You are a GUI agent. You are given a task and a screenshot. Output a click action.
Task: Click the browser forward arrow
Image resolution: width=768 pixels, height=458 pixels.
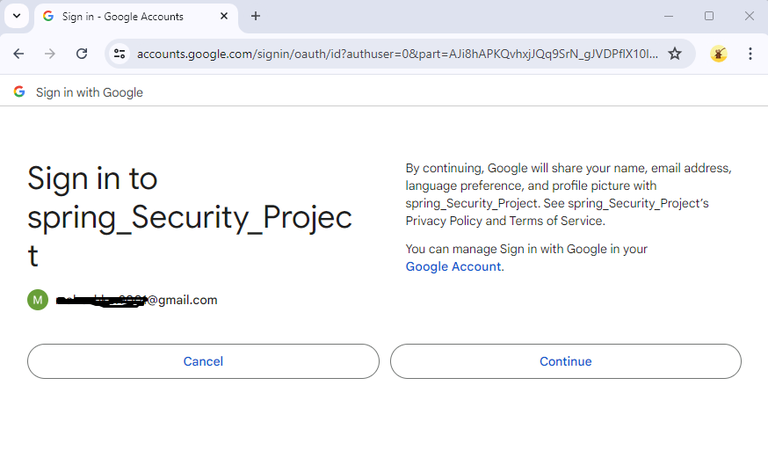tap(50, 54)
